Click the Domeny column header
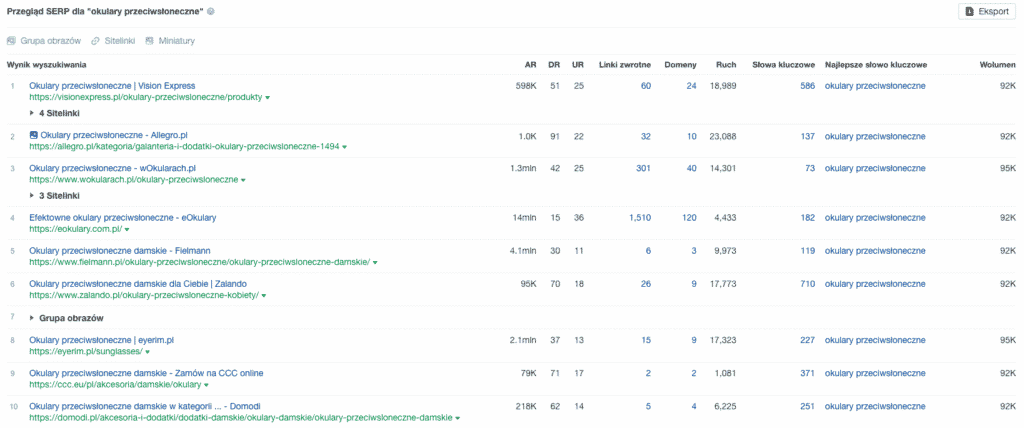 (x=680, y=65)
